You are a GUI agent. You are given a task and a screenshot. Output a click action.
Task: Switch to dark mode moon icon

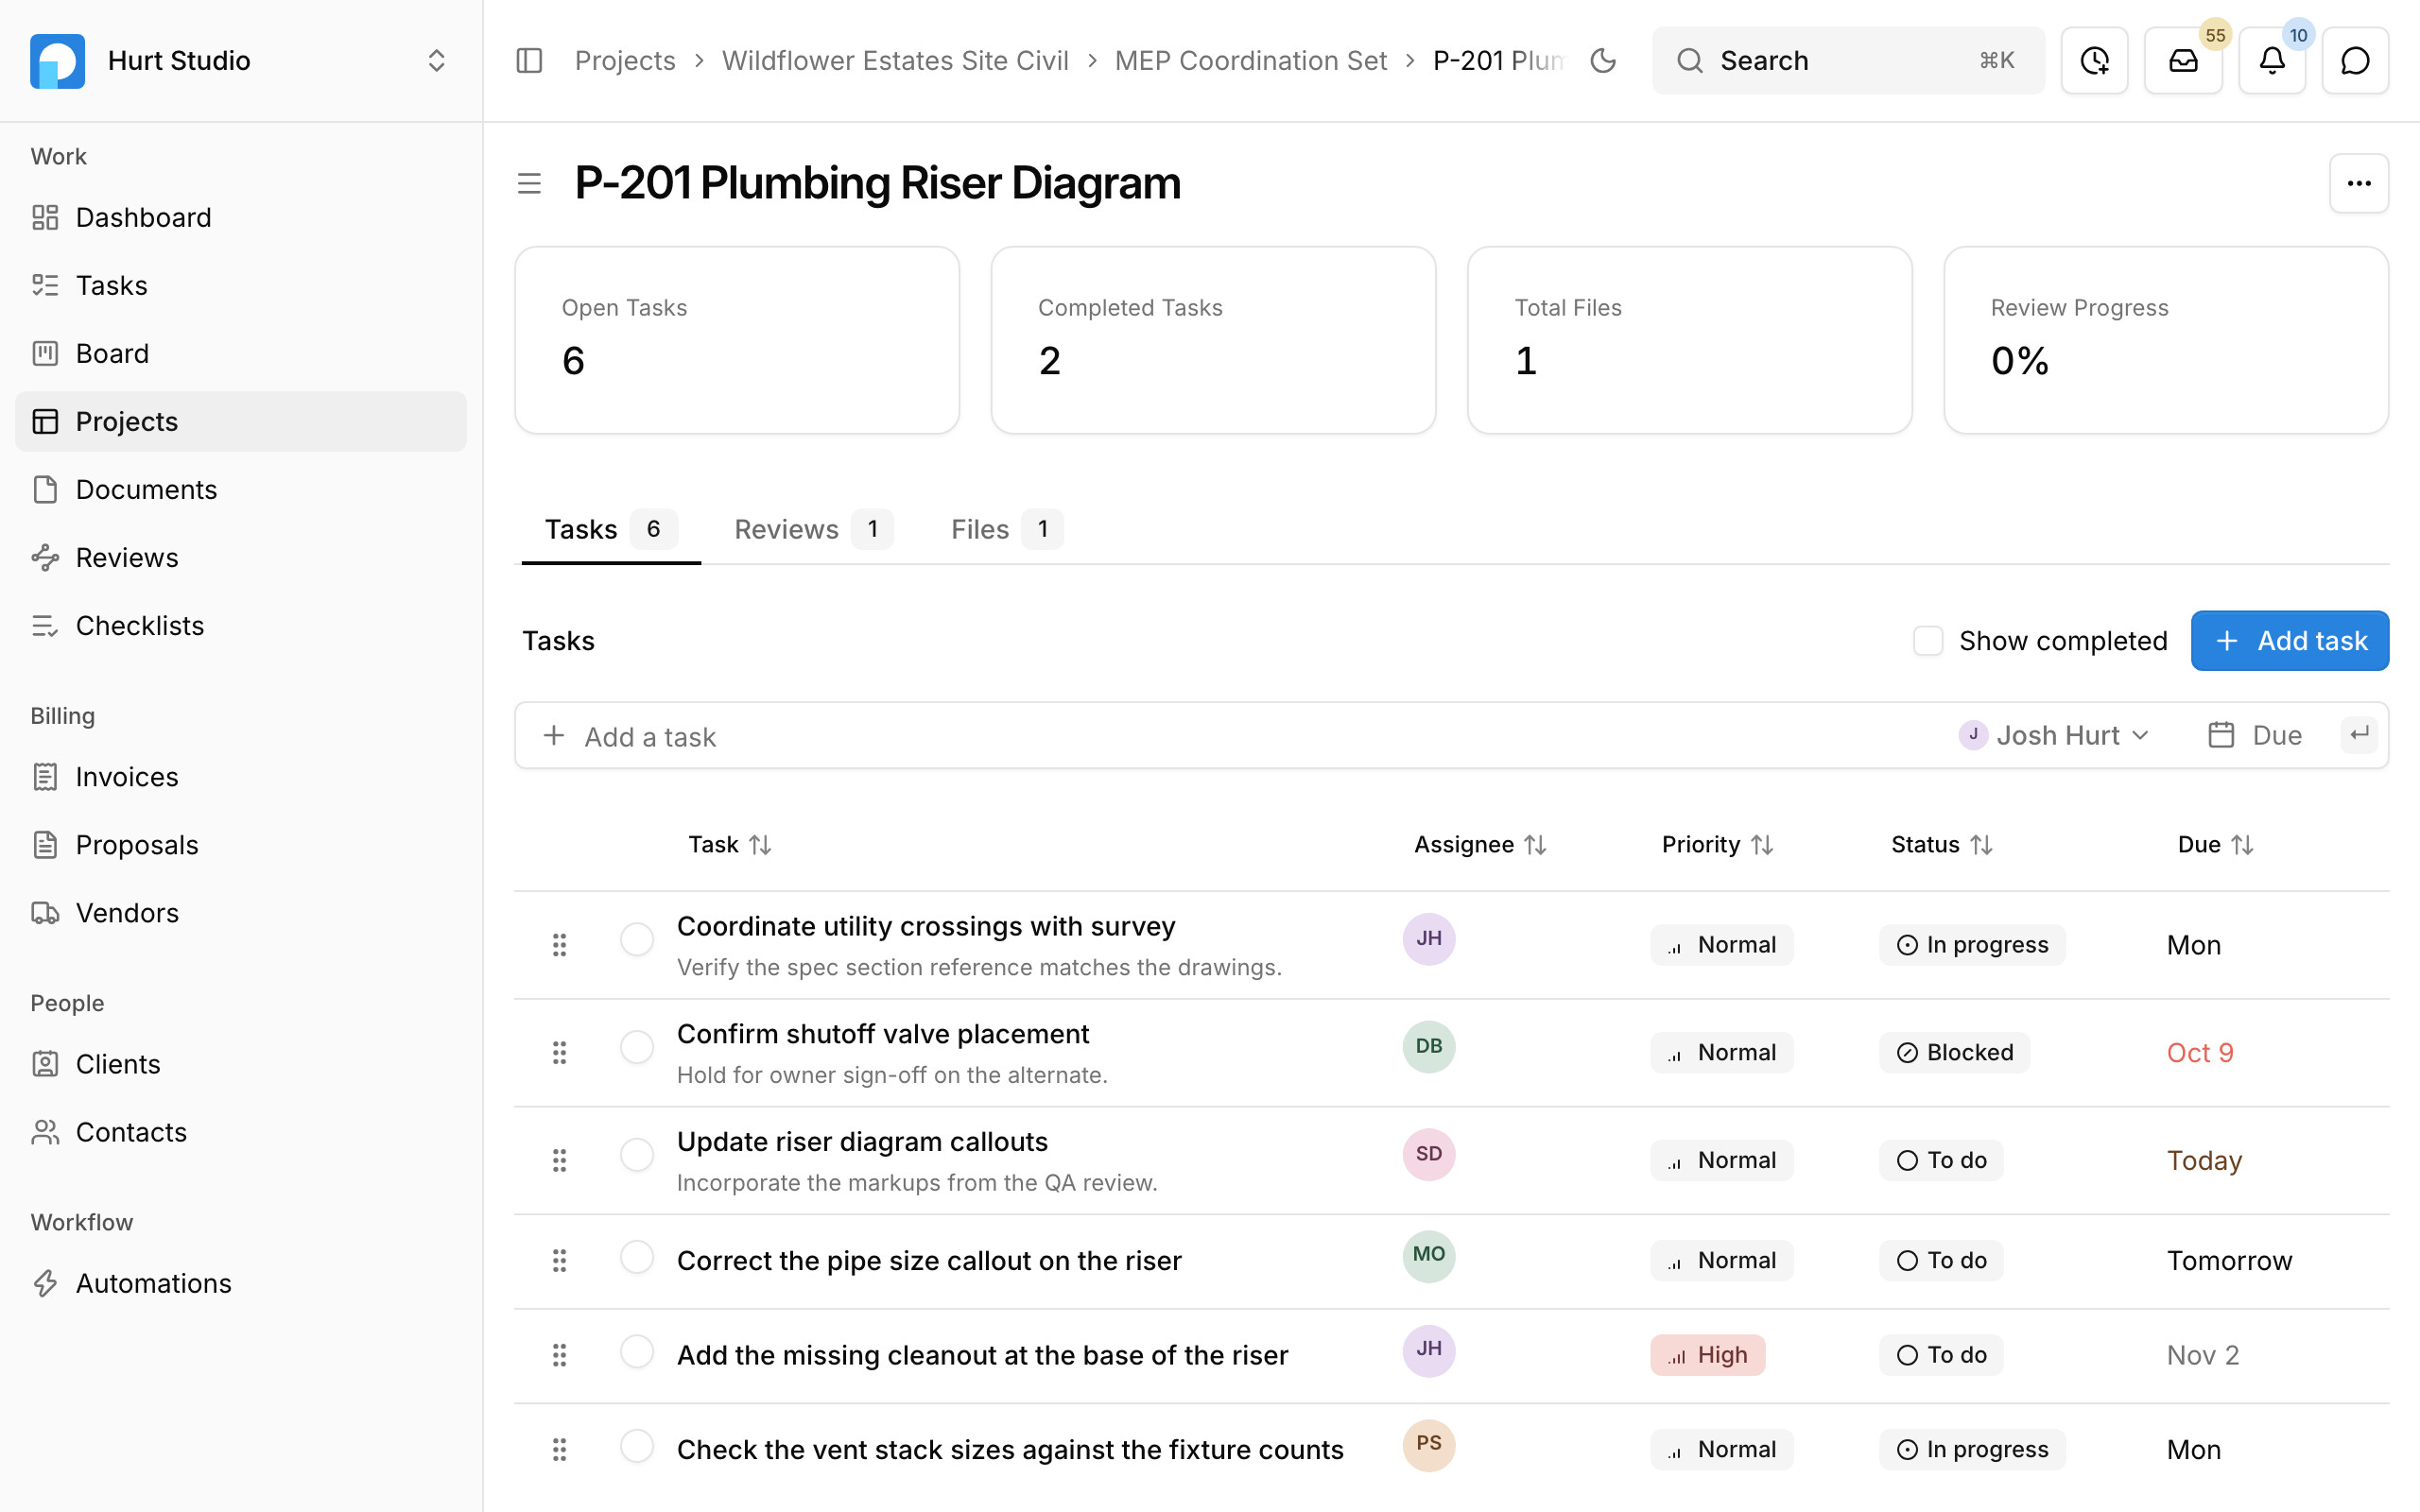pos(1603,60)
